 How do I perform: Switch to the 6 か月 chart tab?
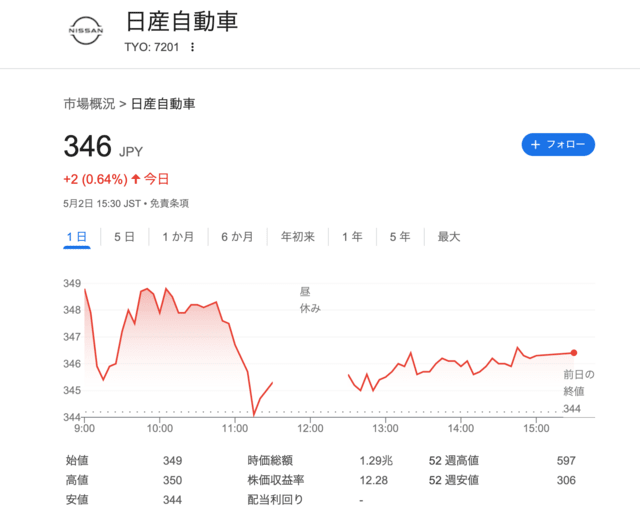tap(237, 237)
